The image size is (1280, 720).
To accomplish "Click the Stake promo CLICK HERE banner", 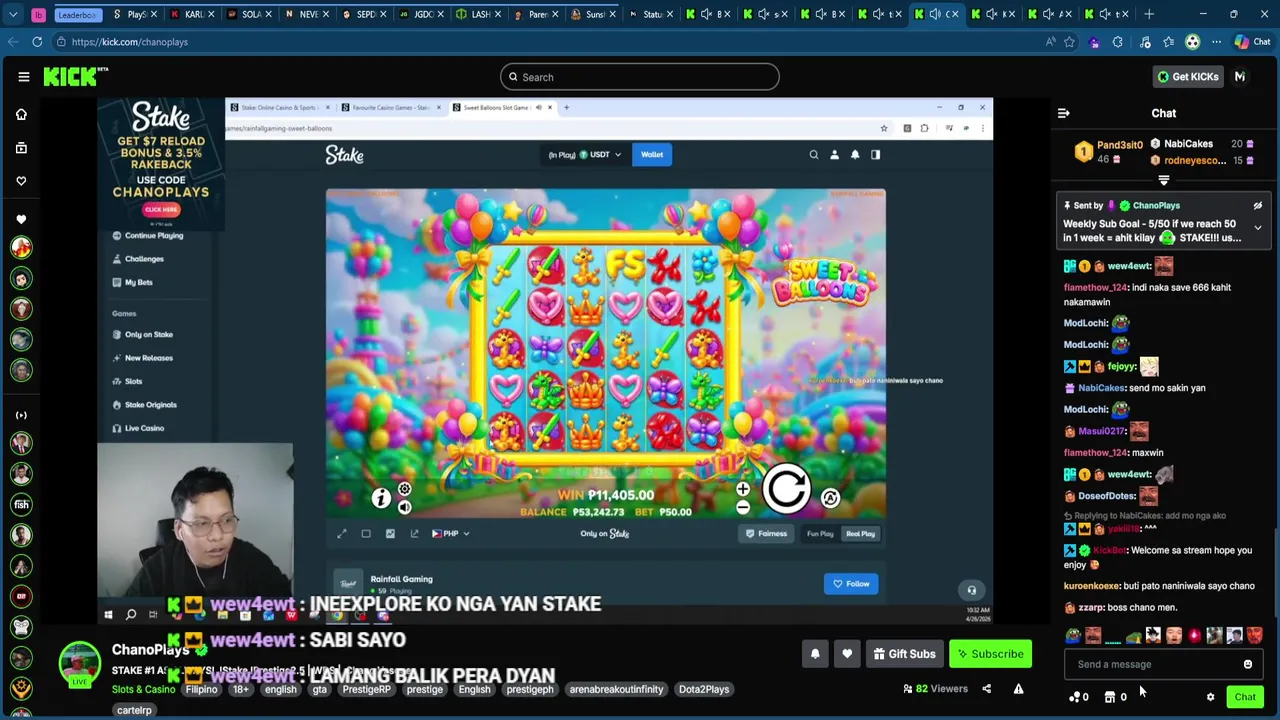I will pyautogui.click(x=161, y=209).
